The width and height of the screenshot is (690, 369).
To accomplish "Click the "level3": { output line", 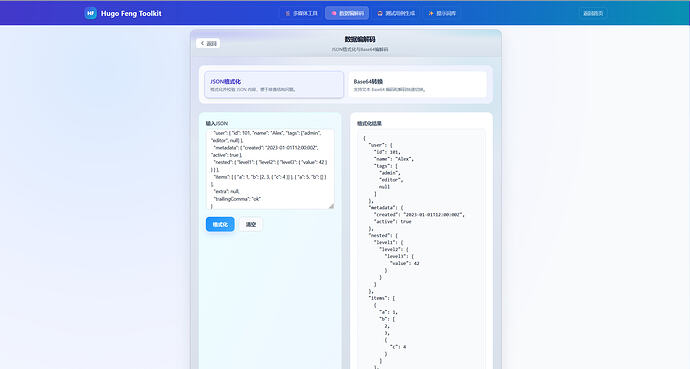I will 399,256.
